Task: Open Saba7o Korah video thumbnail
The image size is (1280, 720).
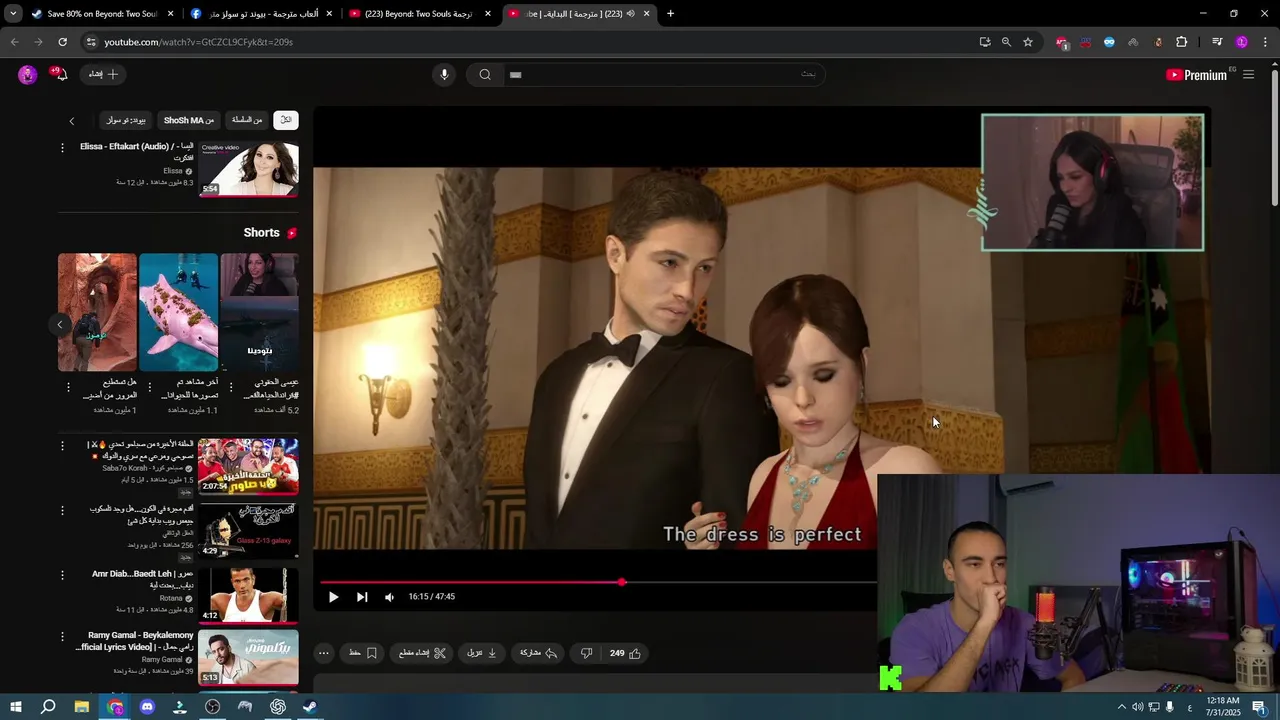Action: pyautogui.click(x=248, y=466)
